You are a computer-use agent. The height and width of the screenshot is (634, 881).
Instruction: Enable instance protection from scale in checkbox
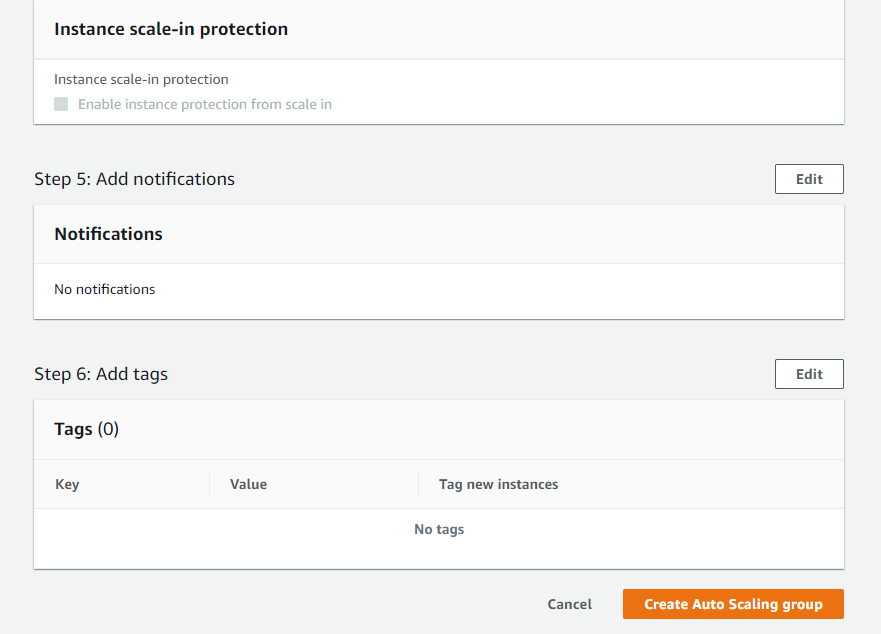[x=61, y=104]
